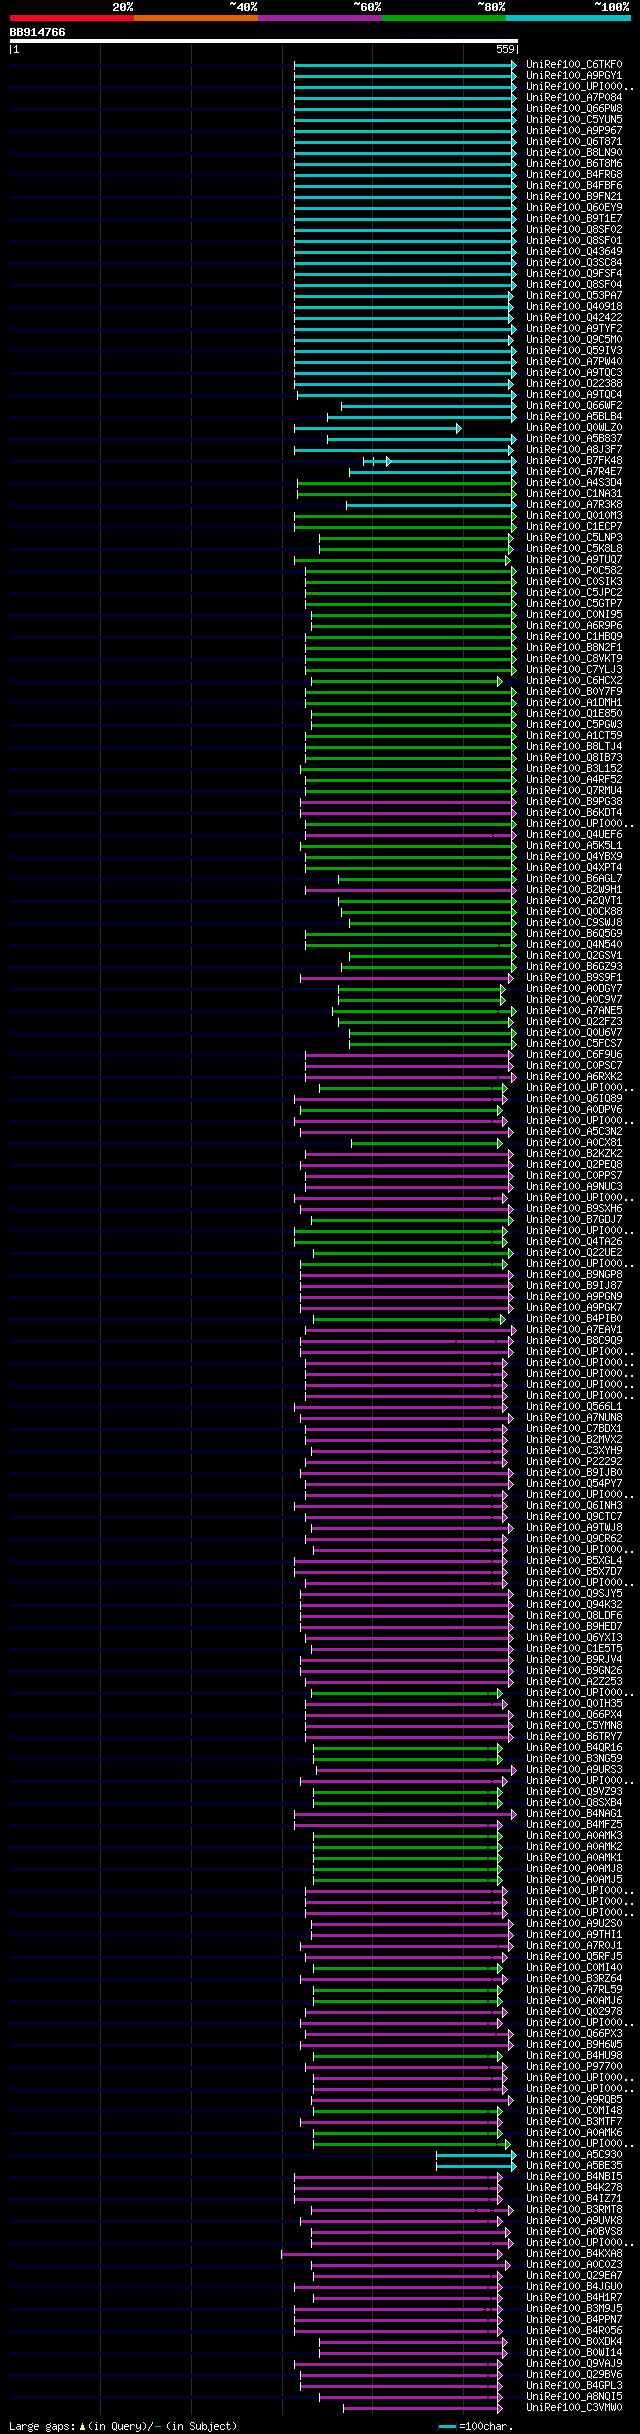Select the UniRef100_Q9C5M0 label

pos(574,340)
